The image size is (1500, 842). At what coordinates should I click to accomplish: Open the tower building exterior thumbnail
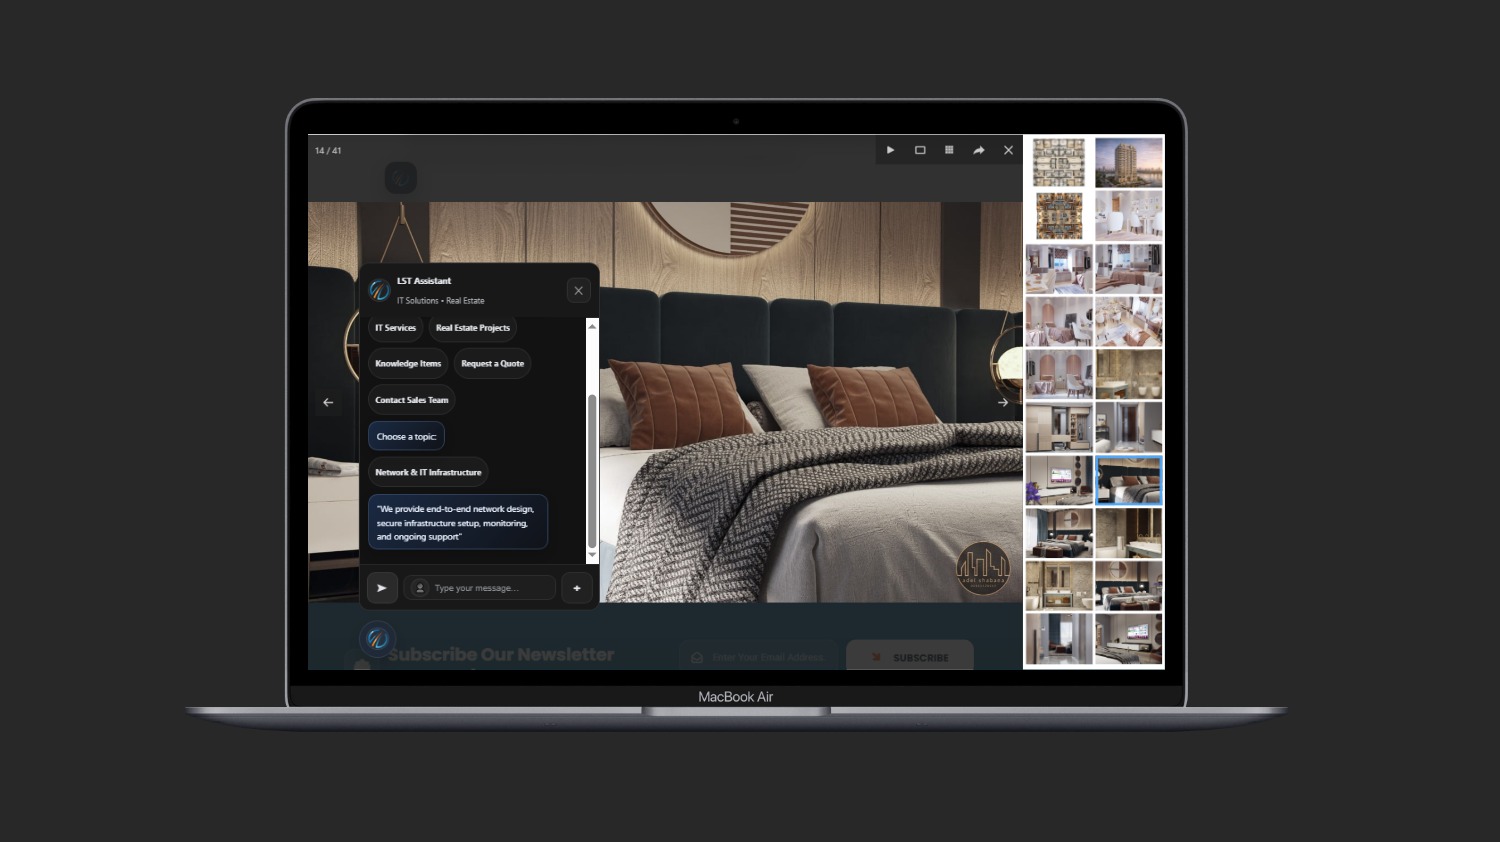coord(1128,162)
